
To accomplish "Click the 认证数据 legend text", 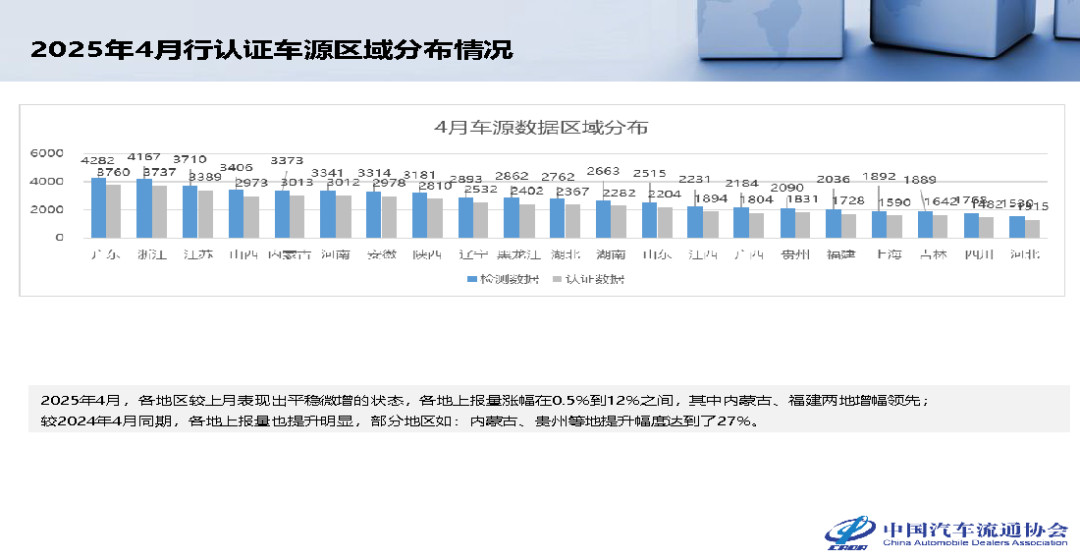I will [595, 279].
